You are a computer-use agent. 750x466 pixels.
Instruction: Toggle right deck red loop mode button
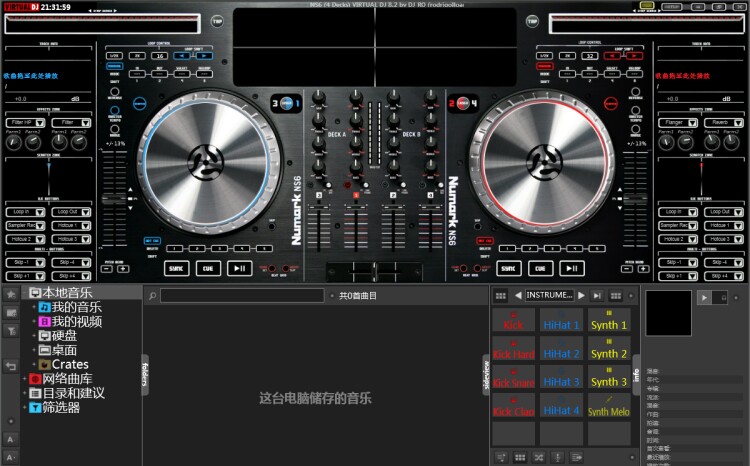tap(544, 66)
